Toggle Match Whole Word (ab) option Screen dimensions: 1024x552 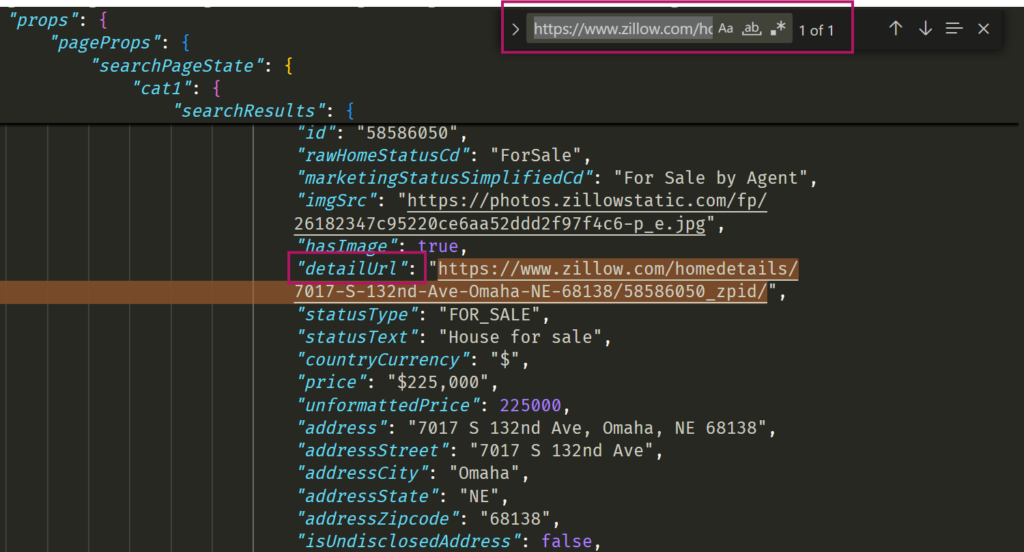(x=752, y=29)
